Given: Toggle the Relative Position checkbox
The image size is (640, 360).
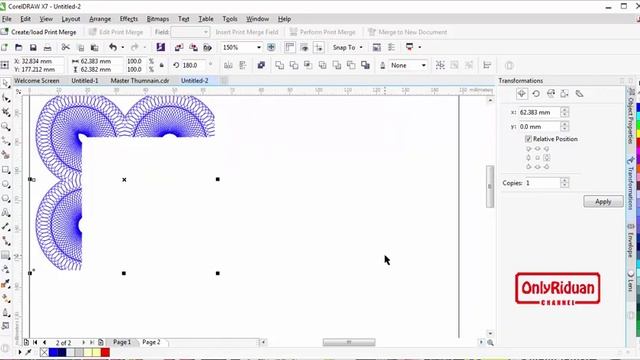Looking at the screenshot, I should click(x=529, y=139).
